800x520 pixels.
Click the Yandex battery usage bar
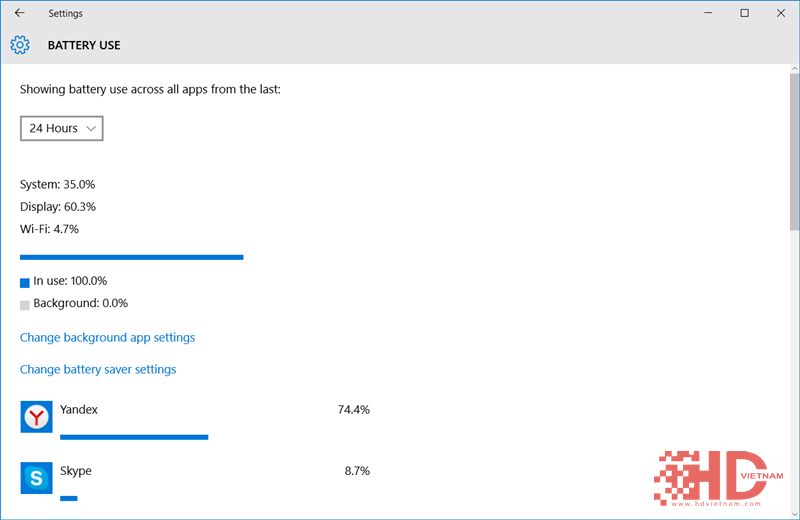click(134, 437)
